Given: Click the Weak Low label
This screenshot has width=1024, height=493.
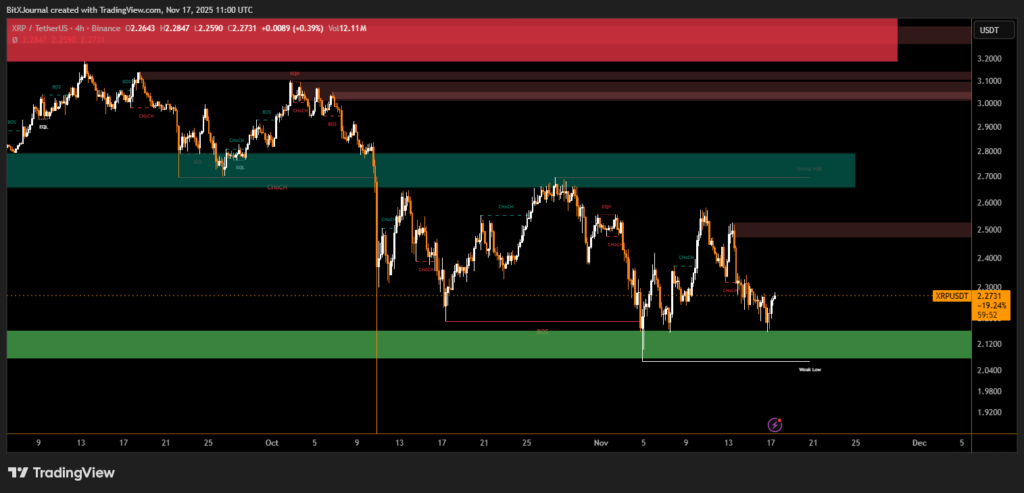Looking at the screenshot, I should 809,369.
